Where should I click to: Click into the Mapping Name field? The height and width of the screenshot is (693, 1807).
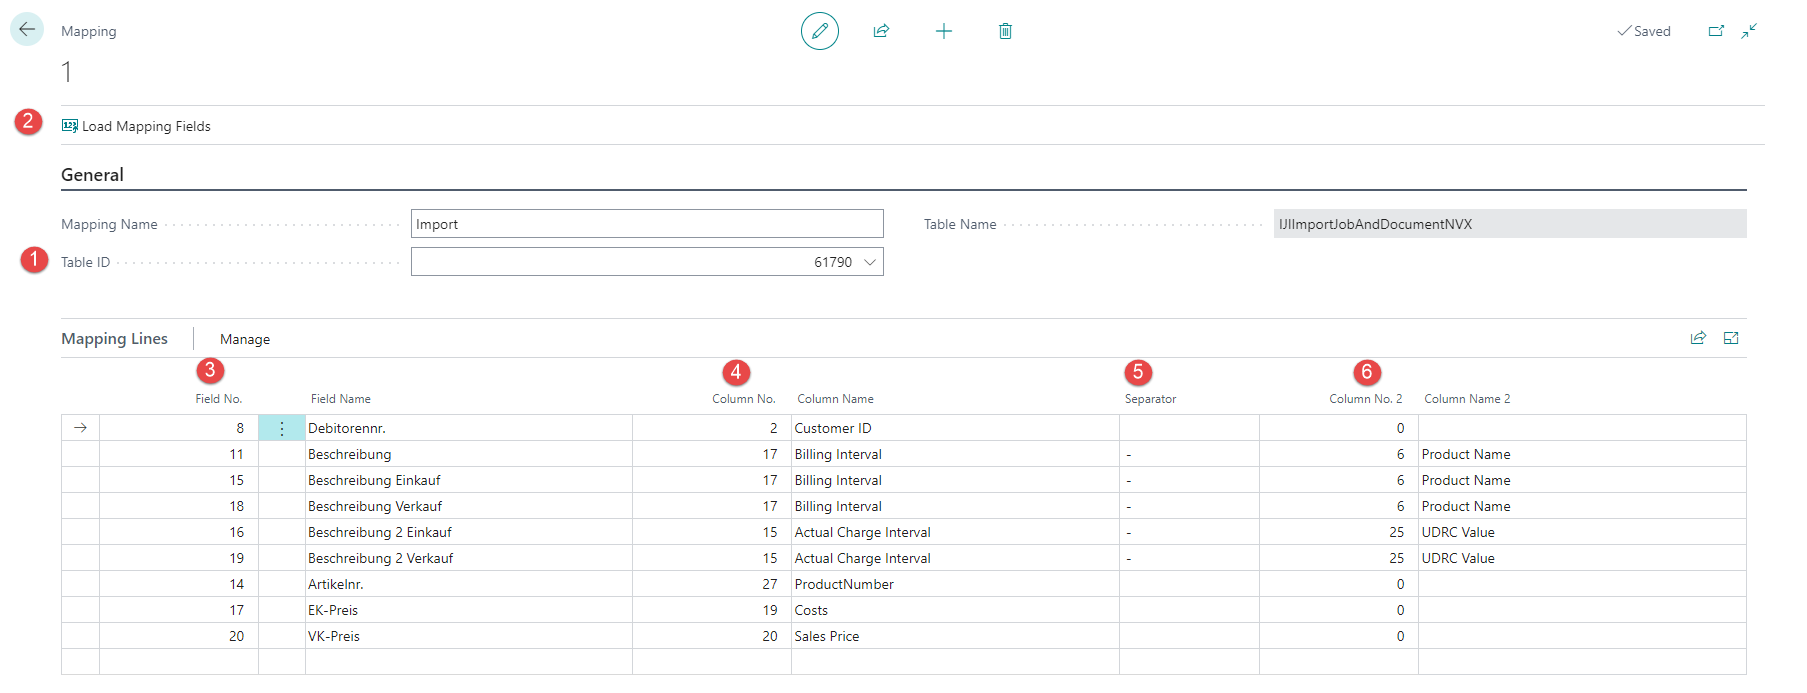point(646,224)
